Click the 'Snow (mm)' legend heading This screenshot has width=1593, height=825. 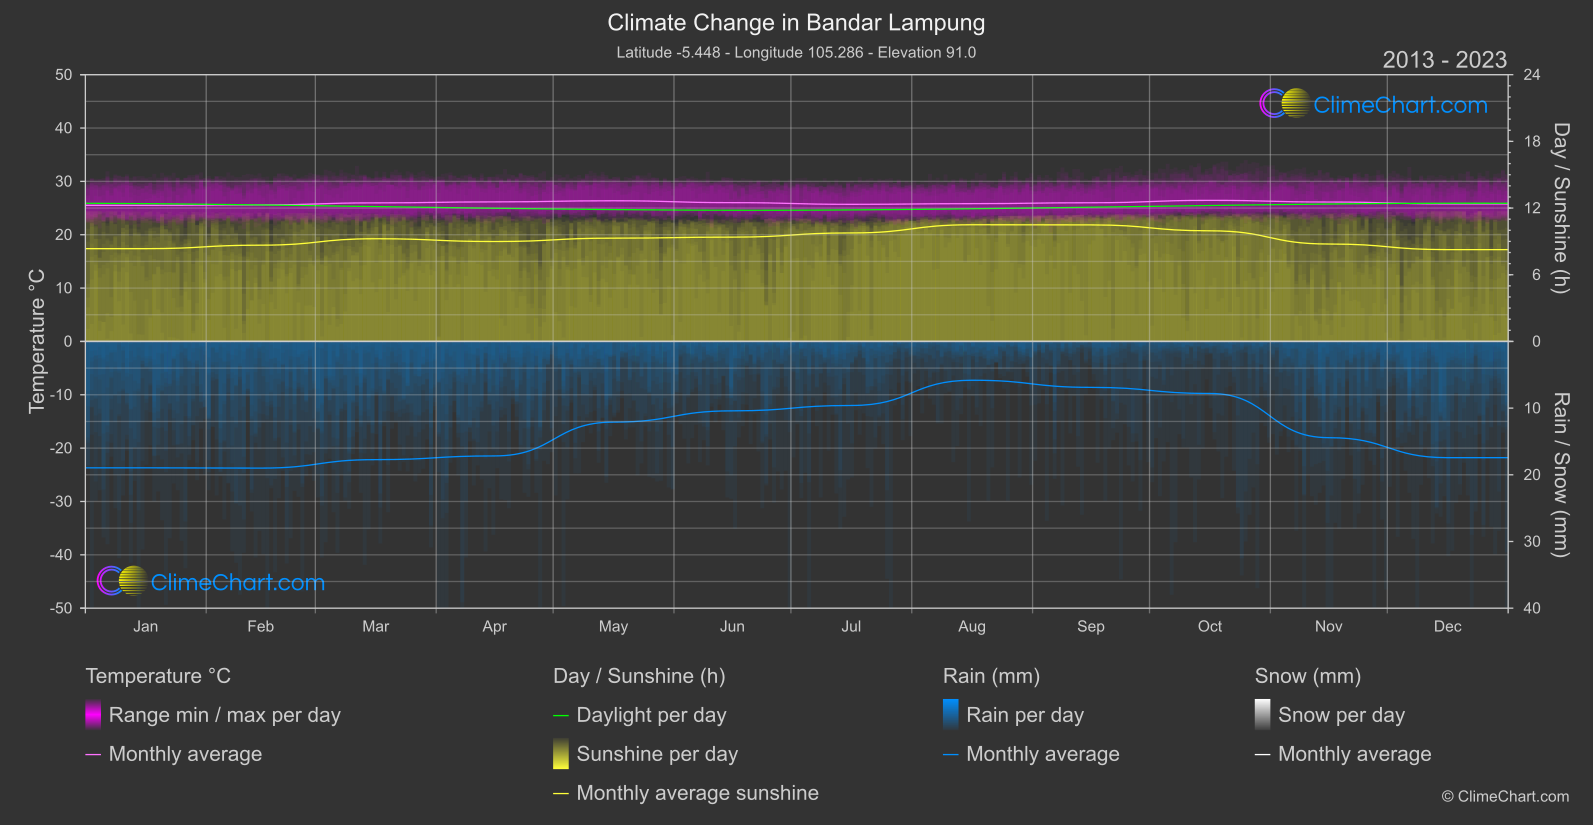tap(1308, 676)
